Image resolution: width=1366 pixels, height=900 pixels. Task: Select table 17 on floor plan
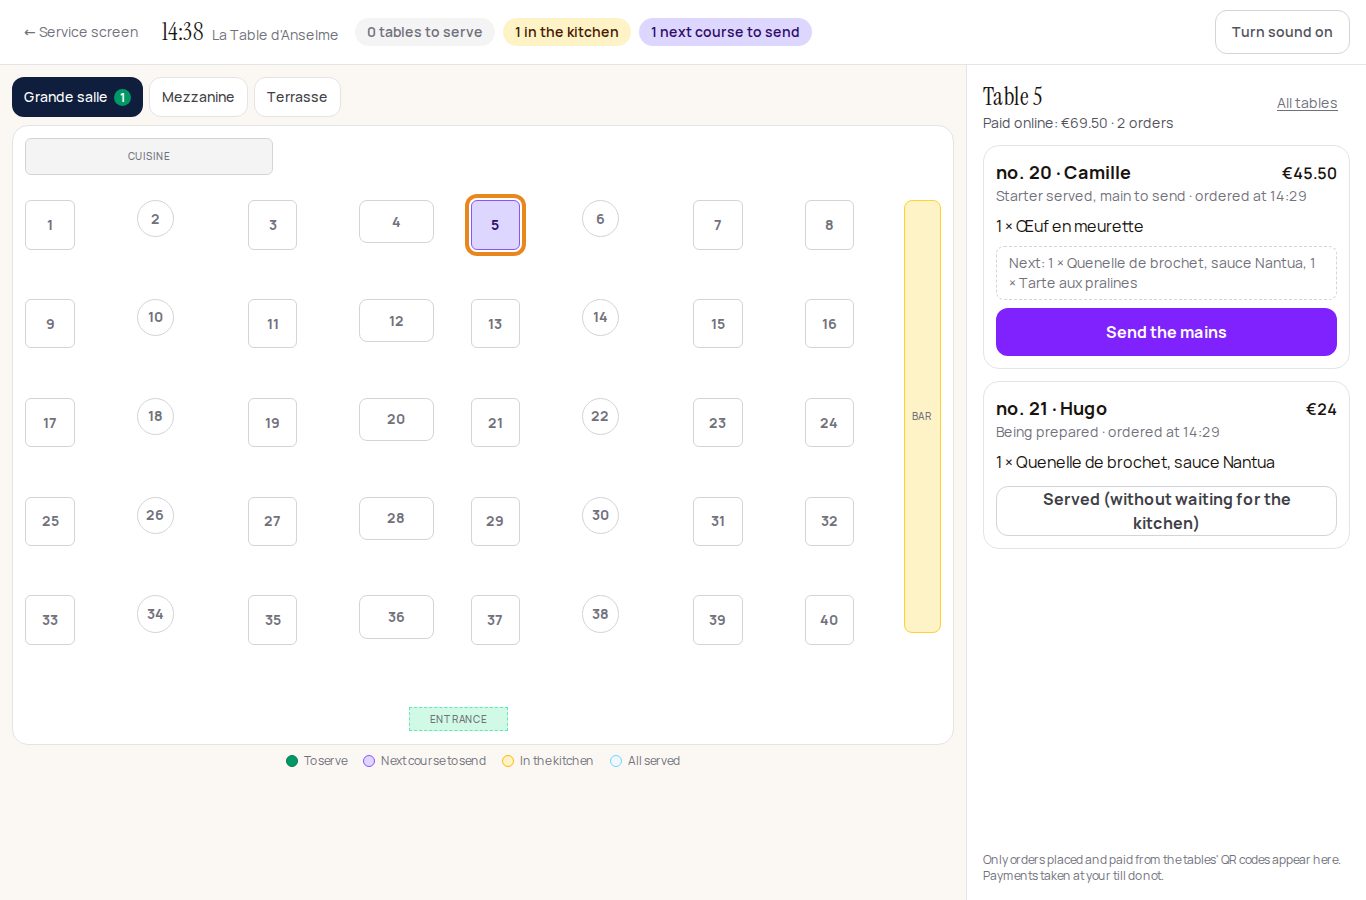point(50,423)
